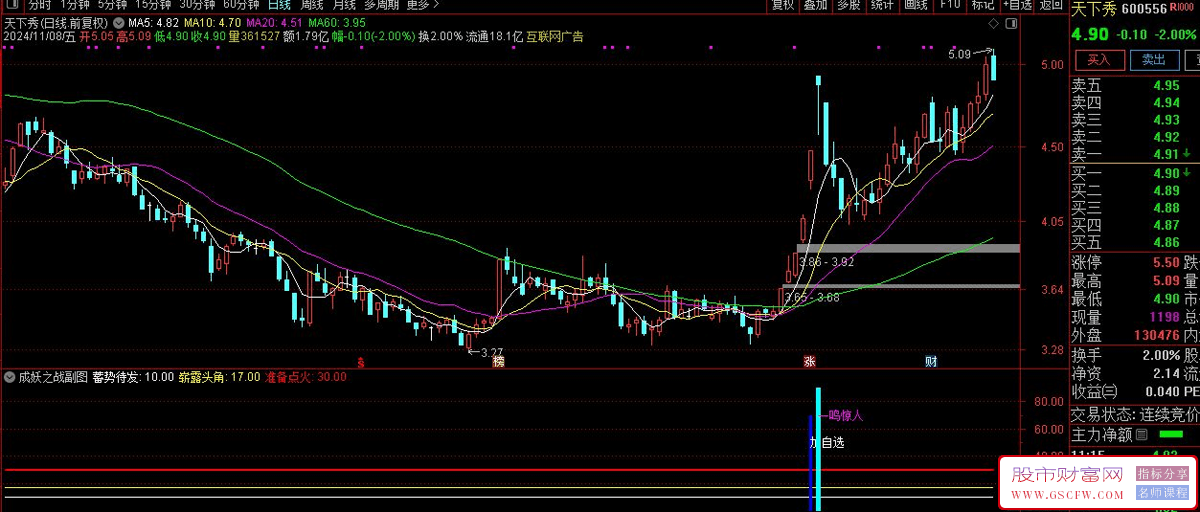Expand the 更多 more periods menu
Image resolution: width=1200 pixels, height=512 pixels.
(422, 5)
